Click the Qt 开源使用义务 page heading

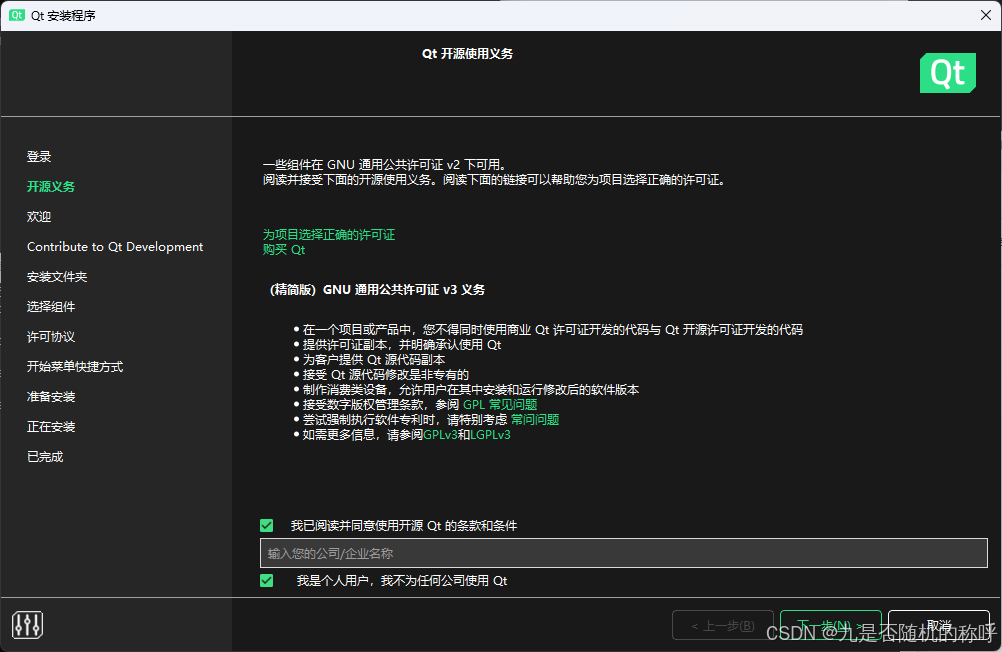pyautogui.click(x=467, y=54)
